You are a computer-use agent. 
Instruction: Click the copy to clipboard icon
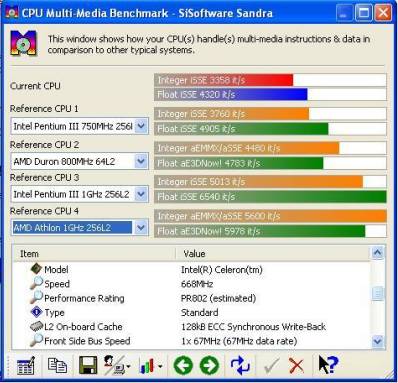tap(57, 365)
